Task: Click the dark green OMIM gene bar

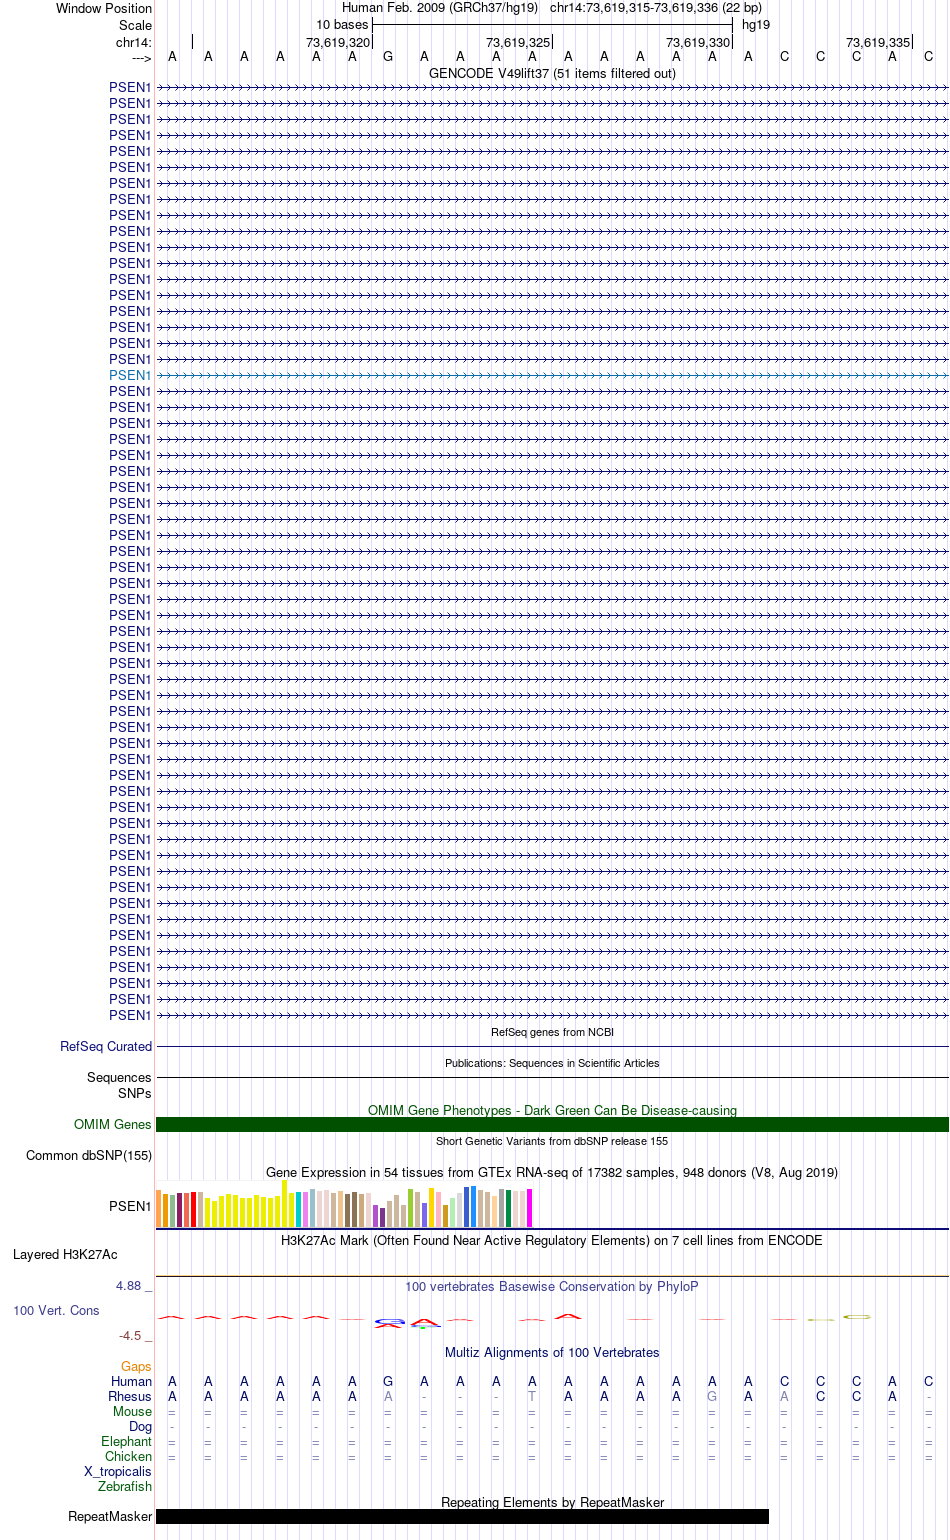Action: pos(552,1125)
